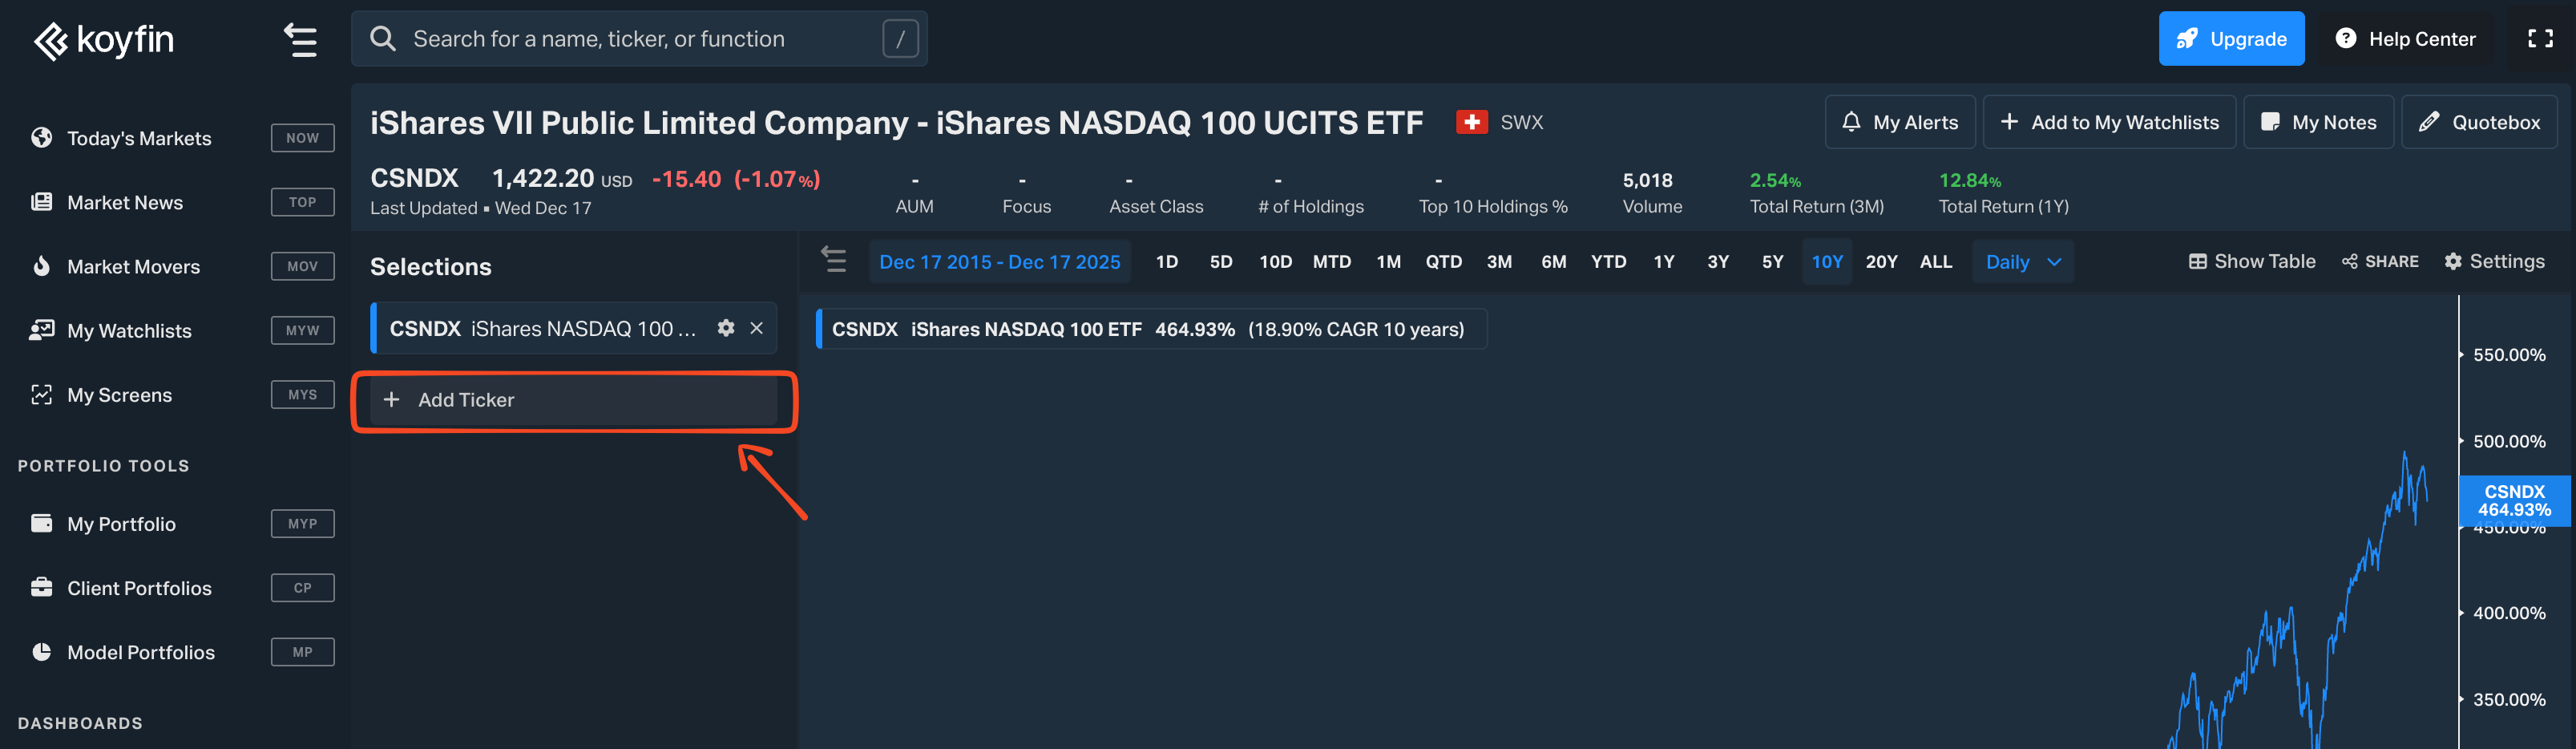Click the Upgrade rocket button
The image size is (2576, 749).
[2230, 39]
